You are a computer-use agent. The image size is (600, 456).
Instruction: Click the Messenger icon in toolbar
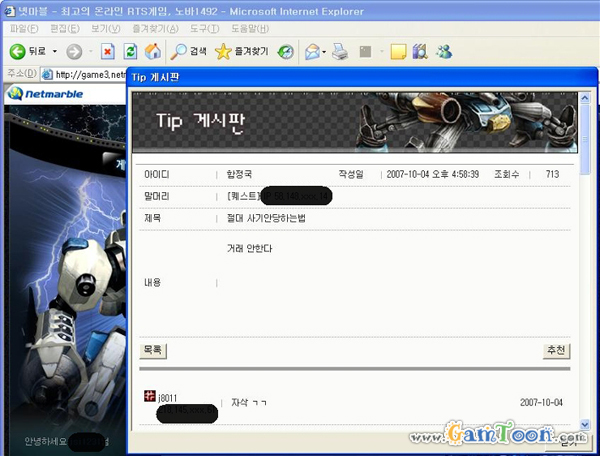click(444, 51)
